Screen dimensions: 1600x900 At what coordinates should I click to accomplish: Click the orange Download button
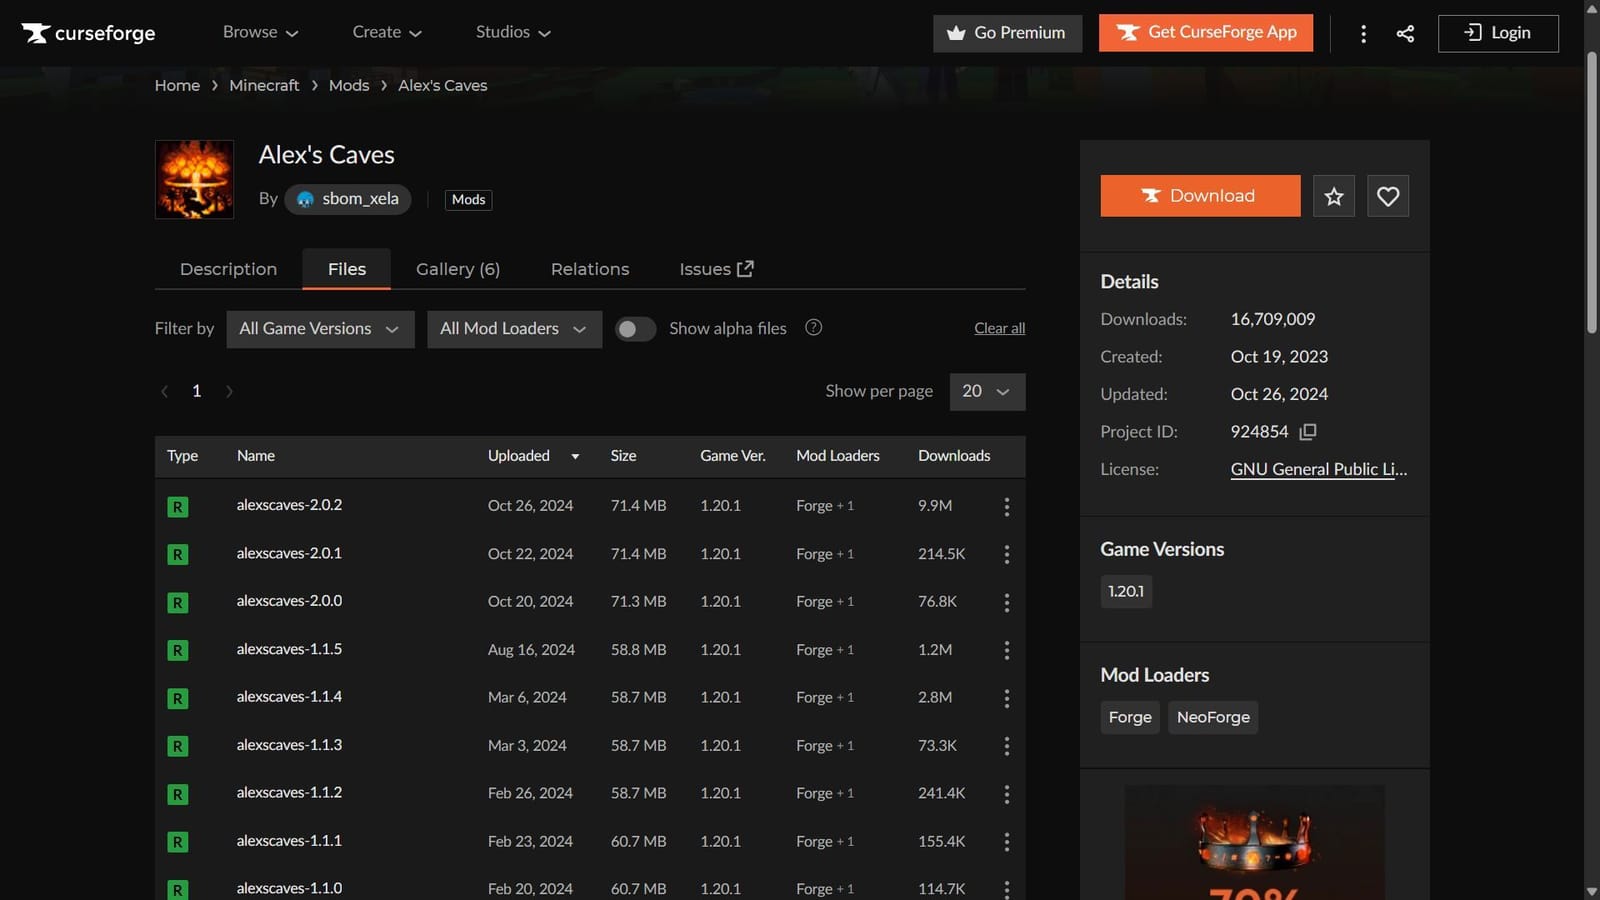click(1200, 196)
